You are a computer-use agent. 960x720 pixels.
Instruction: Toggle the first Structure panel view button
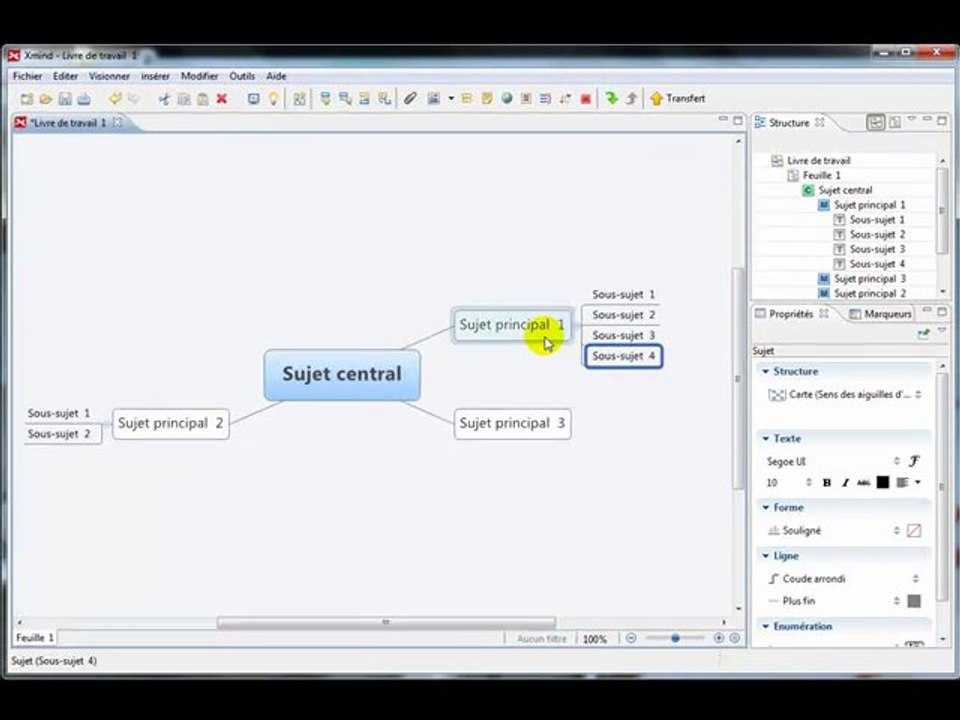(x=876, y=122)
